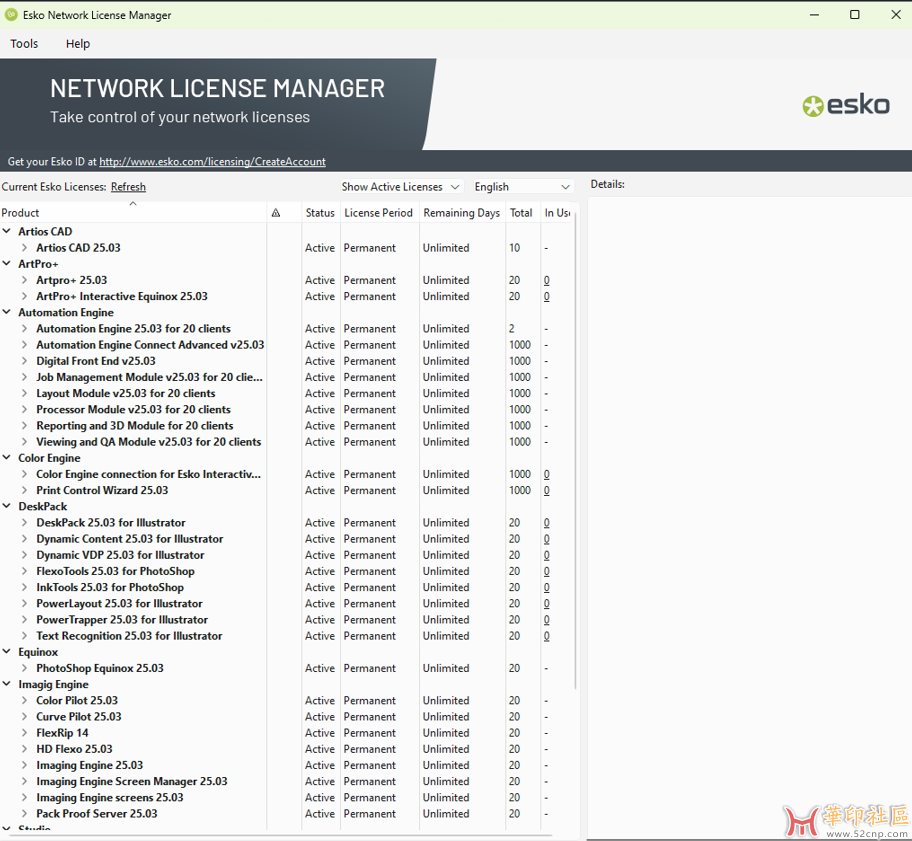912x841 pixels.
Task: Select PowerLayout 25.03 for Illustrator
Action: click(119, 604)
